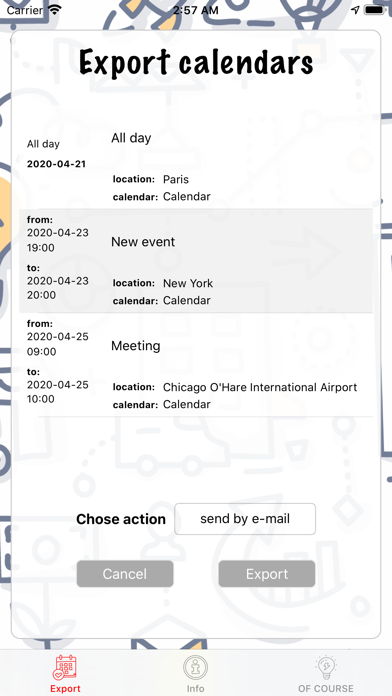Open the OF COURSE lightbulb tab
Viewport: 392px width, 696px height.
pos(325,668)
